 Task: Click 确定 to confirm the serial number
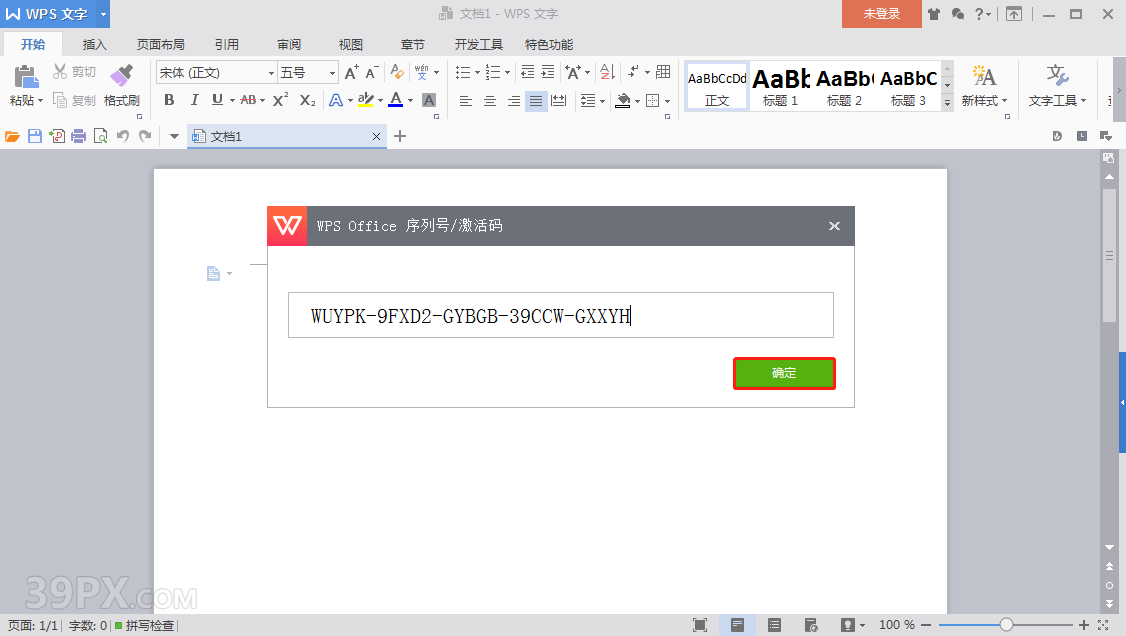784,373
